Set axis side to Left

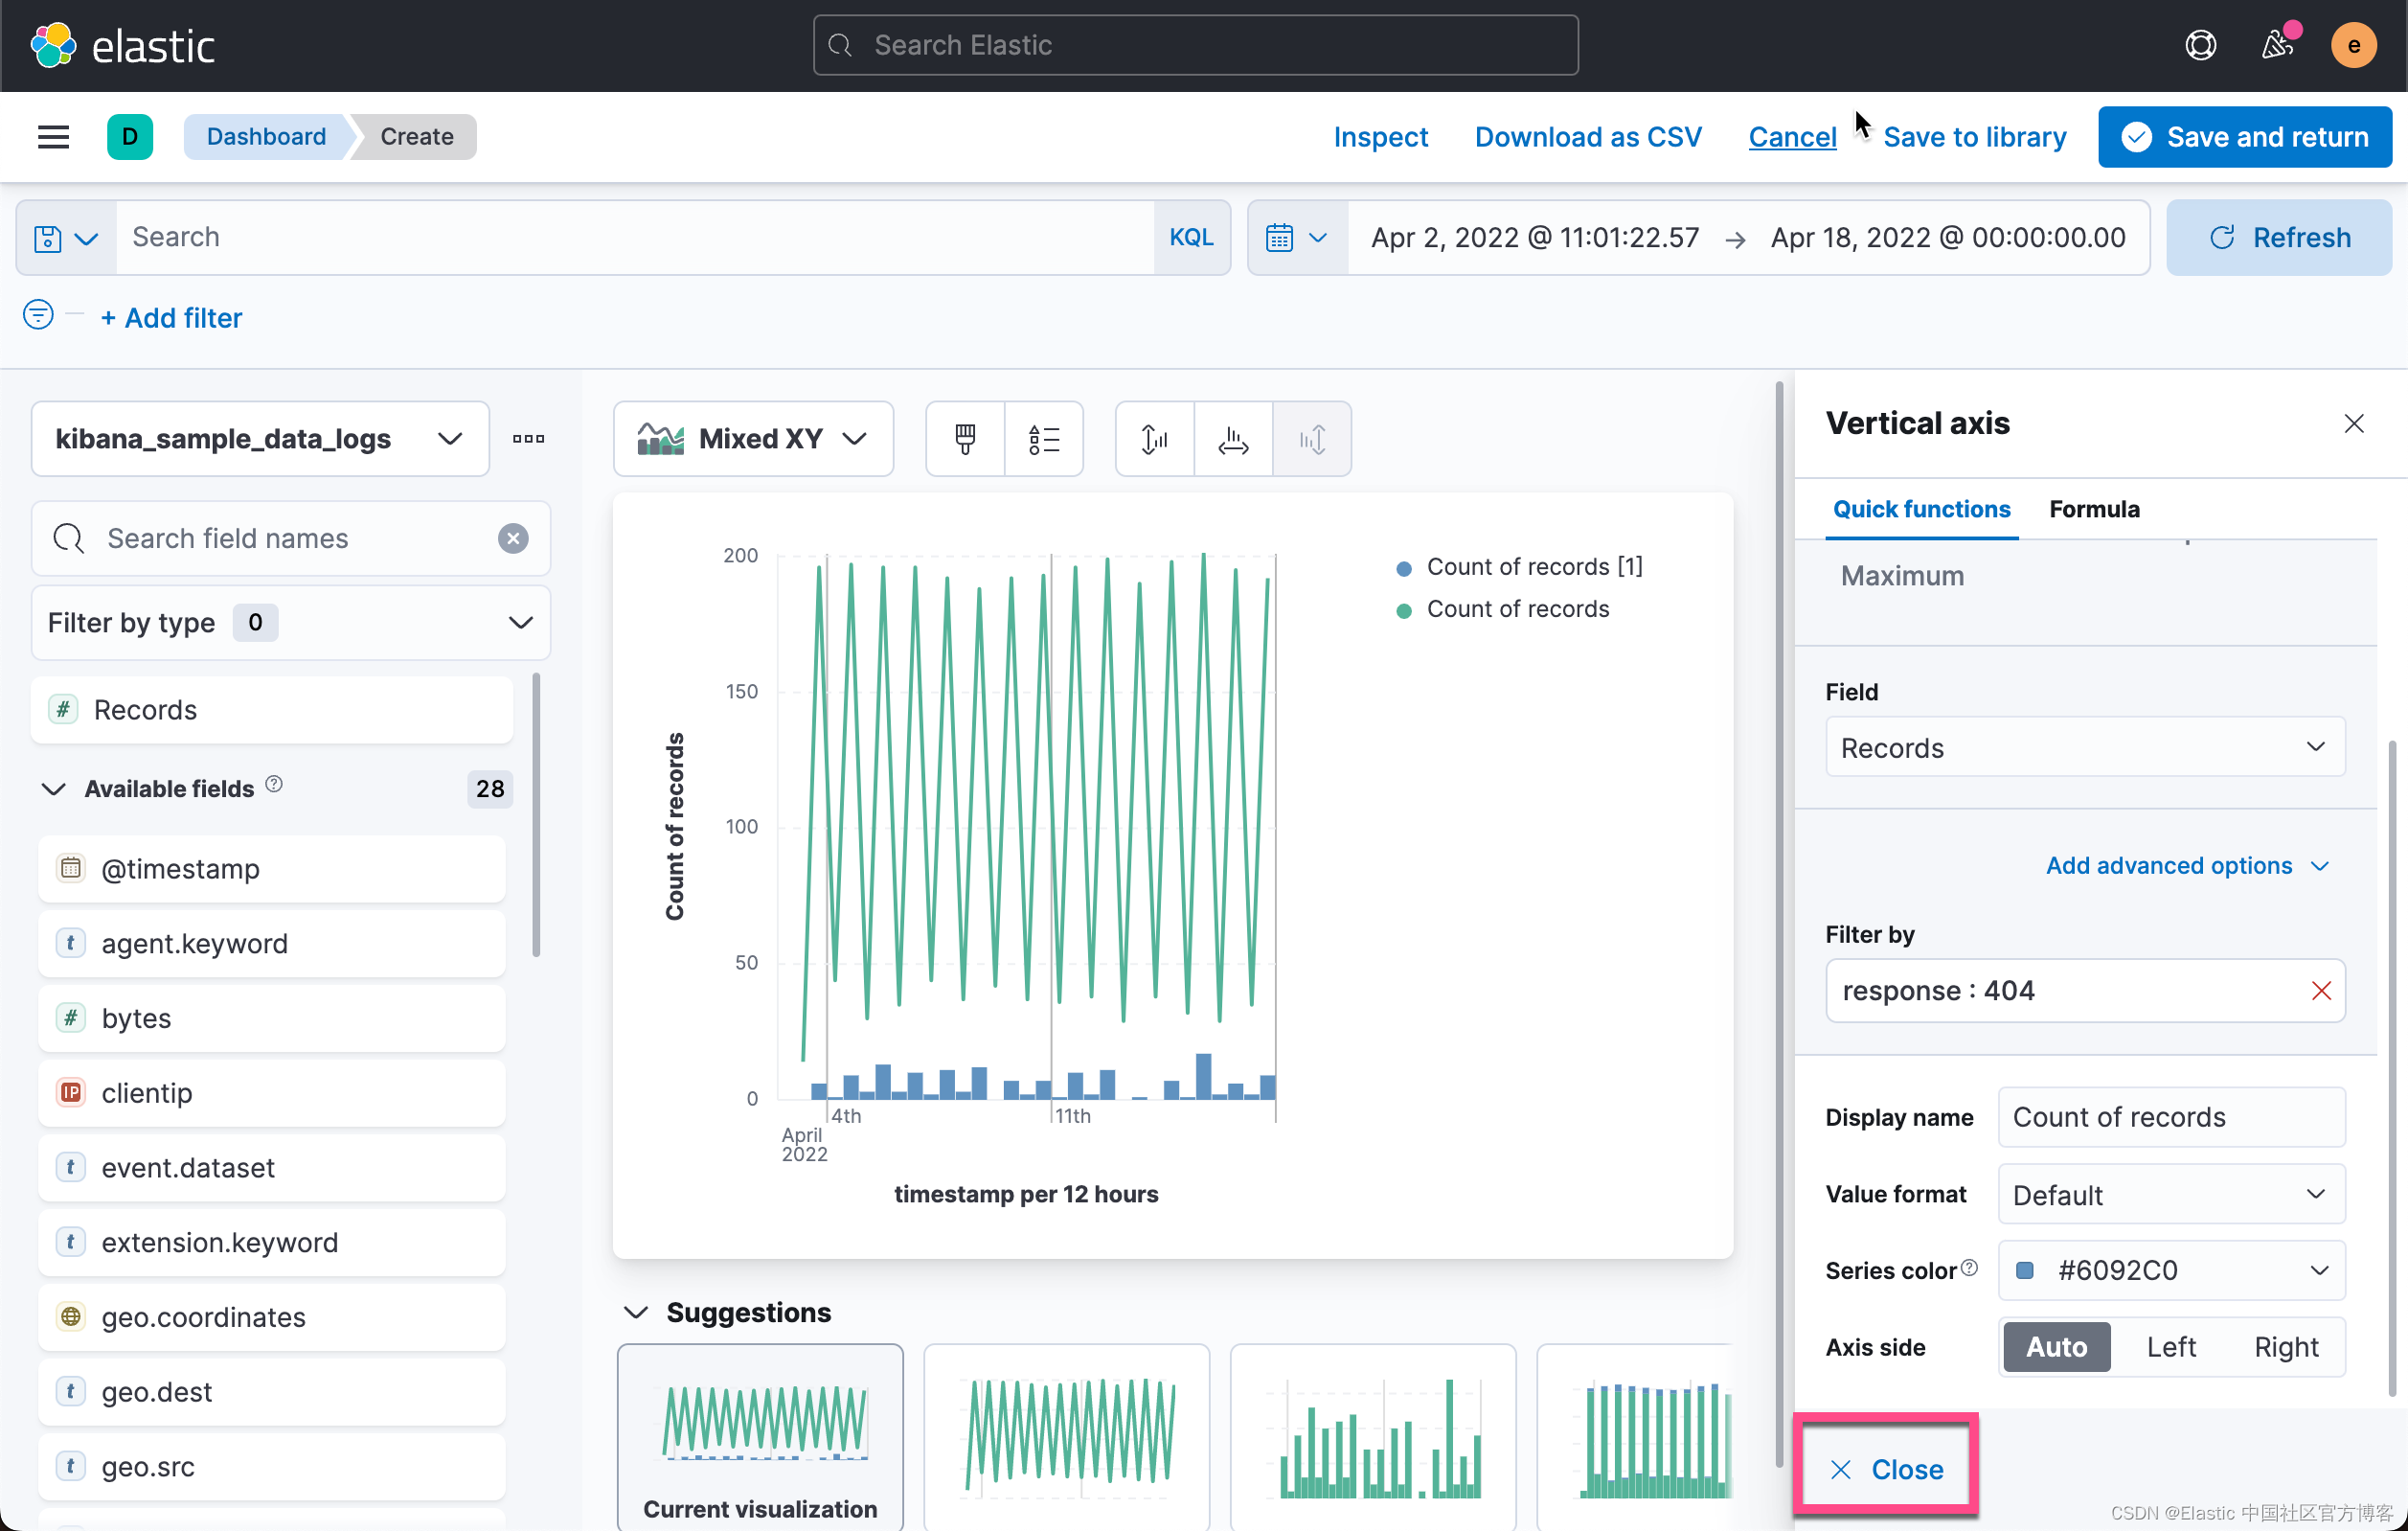click(2171, 1347)
